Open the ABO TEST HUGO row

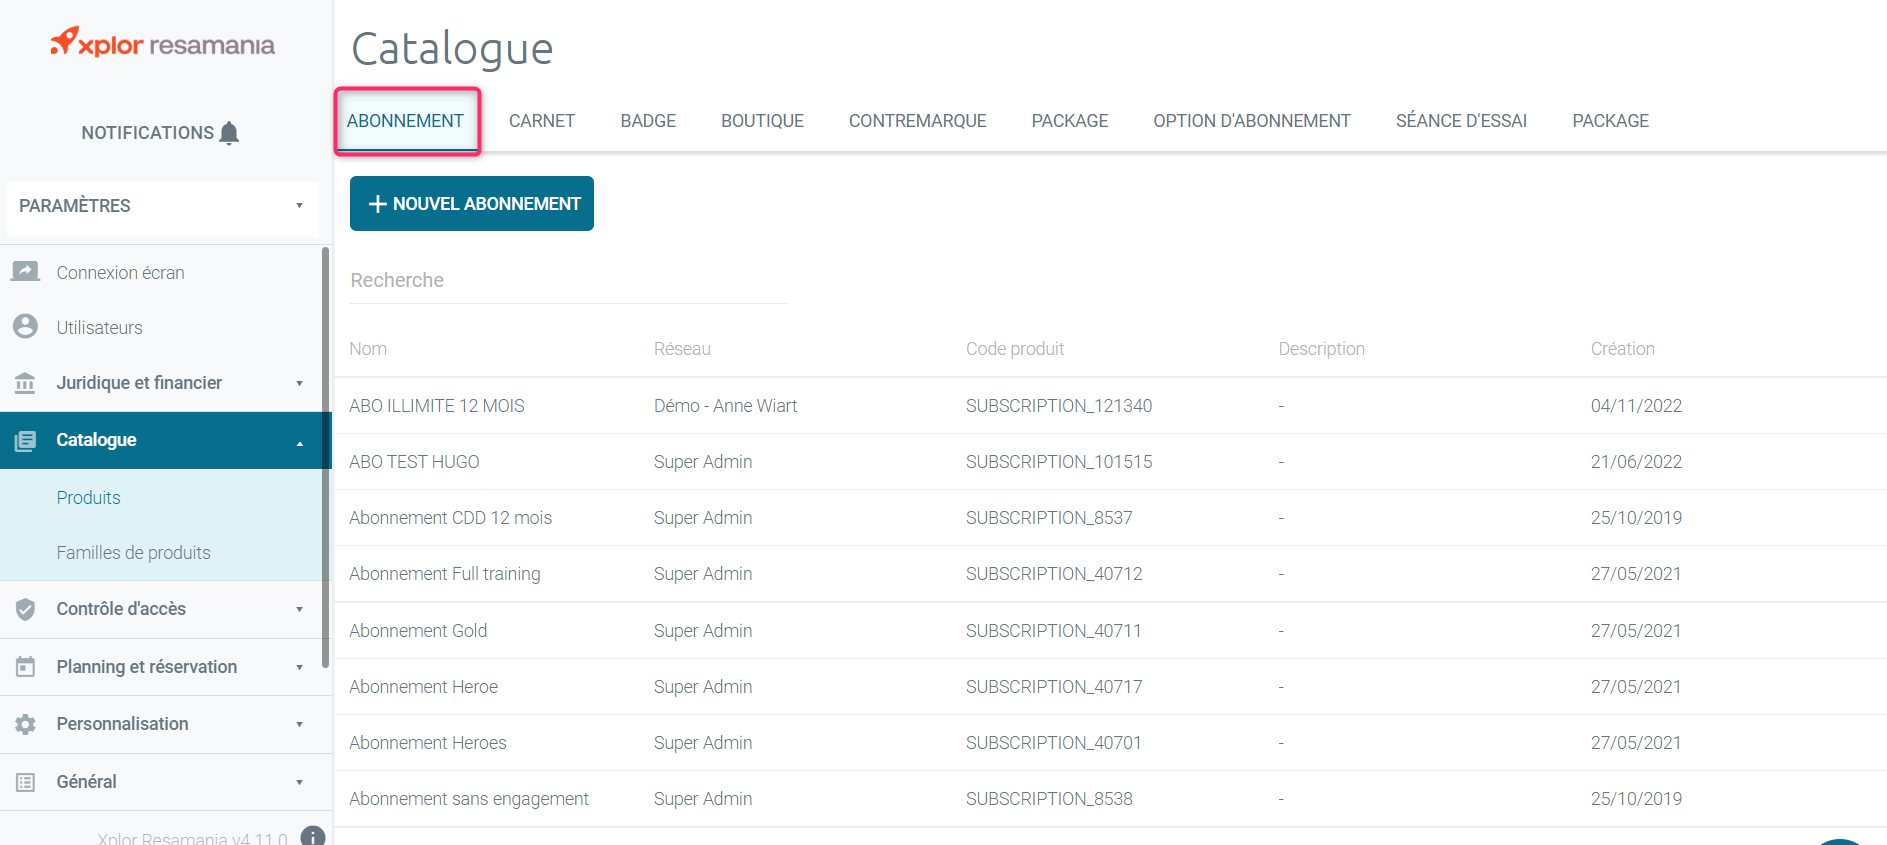(x=1110, y=462)
